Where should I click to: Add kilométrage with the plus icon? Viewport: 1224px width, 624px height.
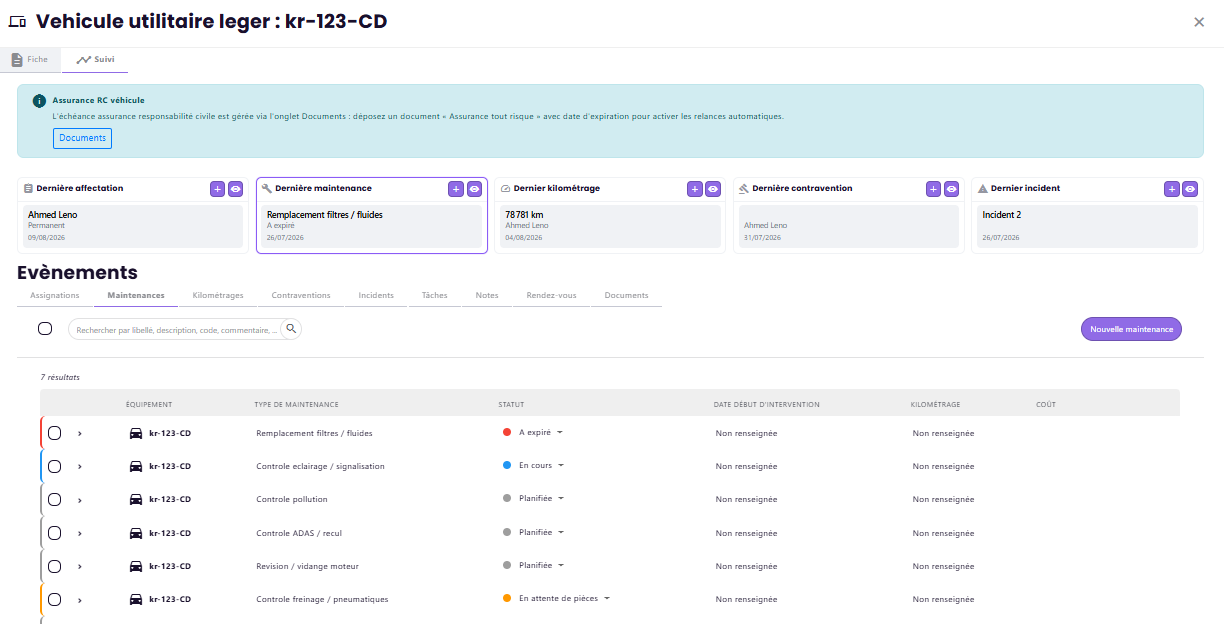tap(694, 189)
